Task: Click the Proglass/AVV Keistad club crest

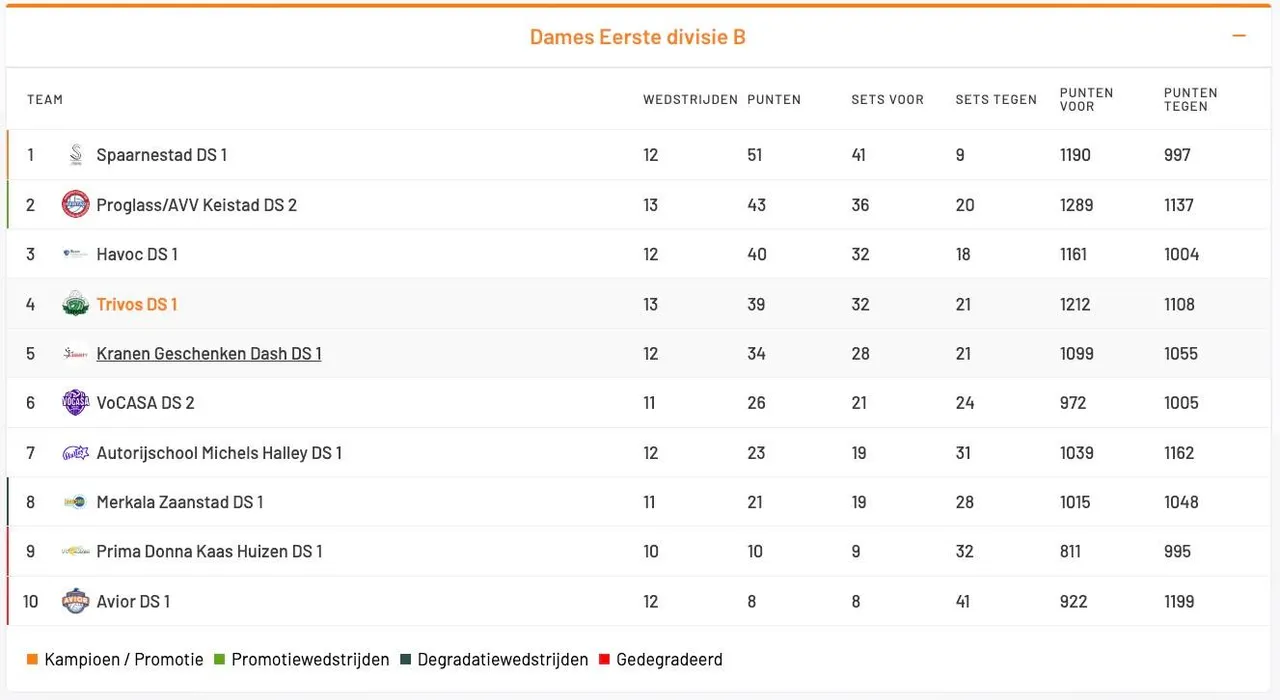Action: (x=75, y=204)
